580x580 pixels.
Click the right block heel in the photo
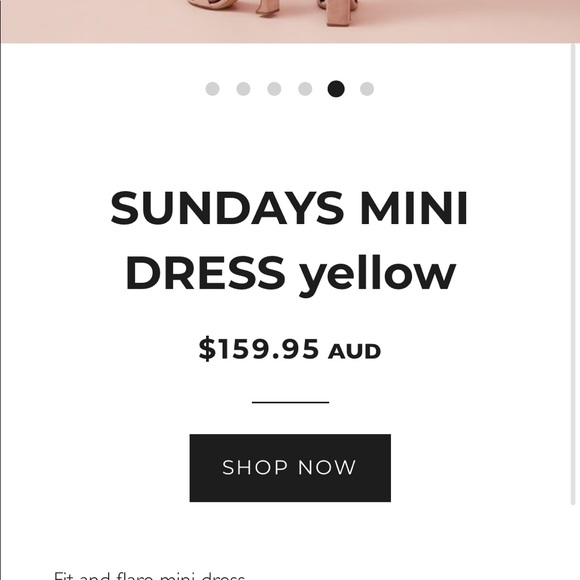point(338,13)
